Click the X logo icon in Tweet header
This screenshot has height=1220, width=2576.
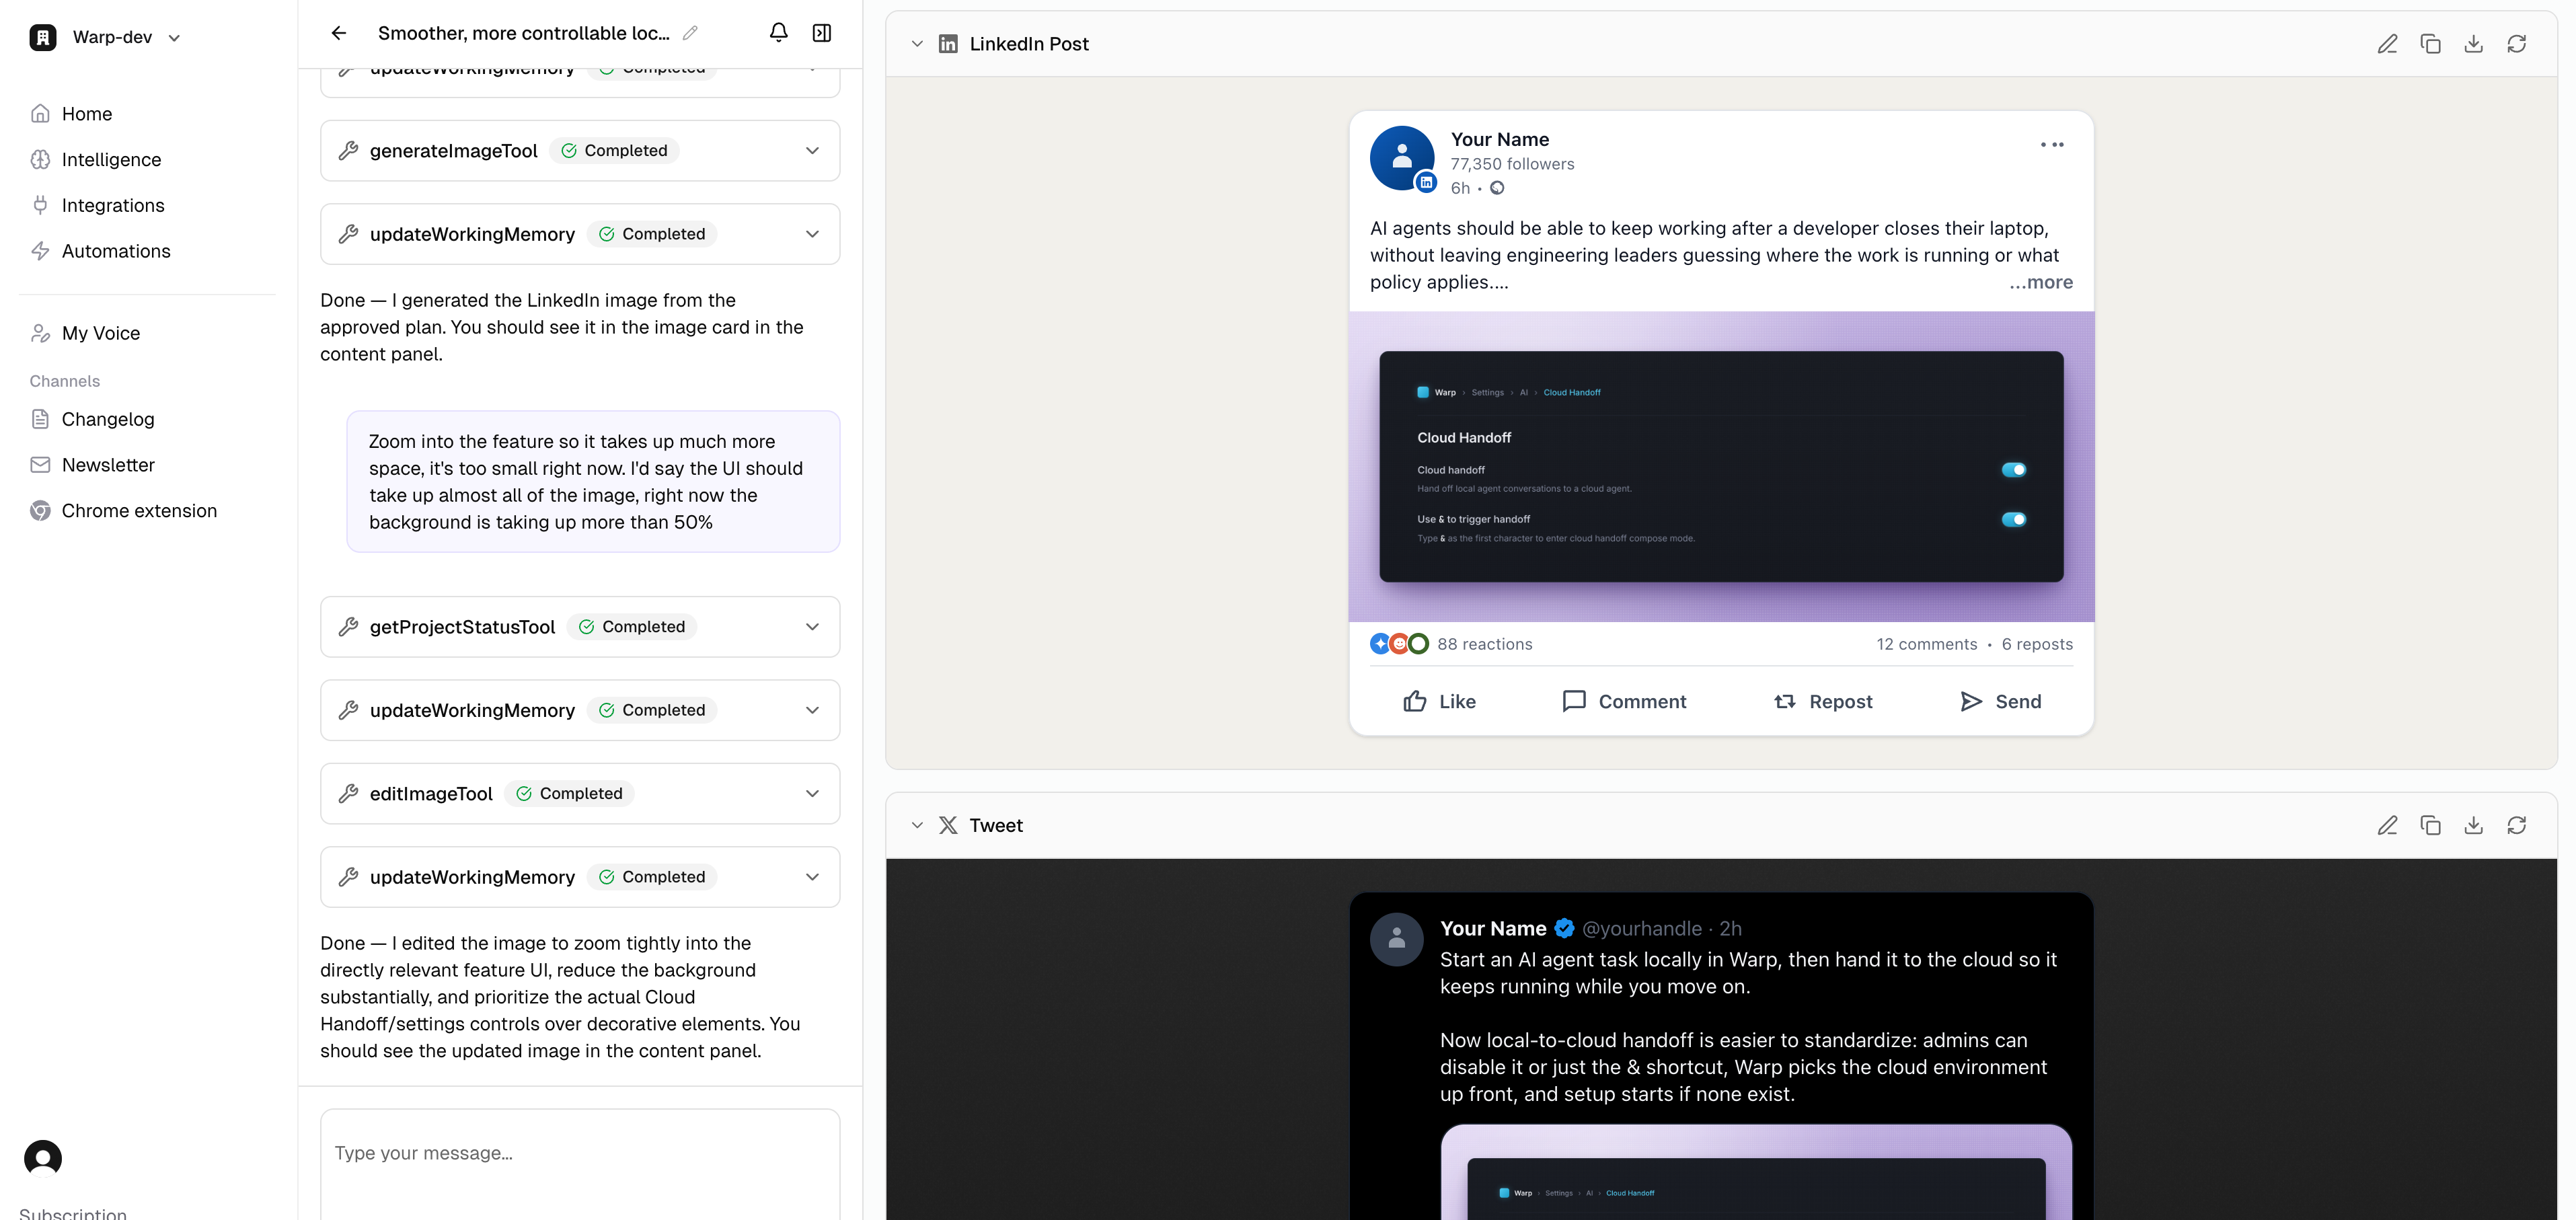948,825
